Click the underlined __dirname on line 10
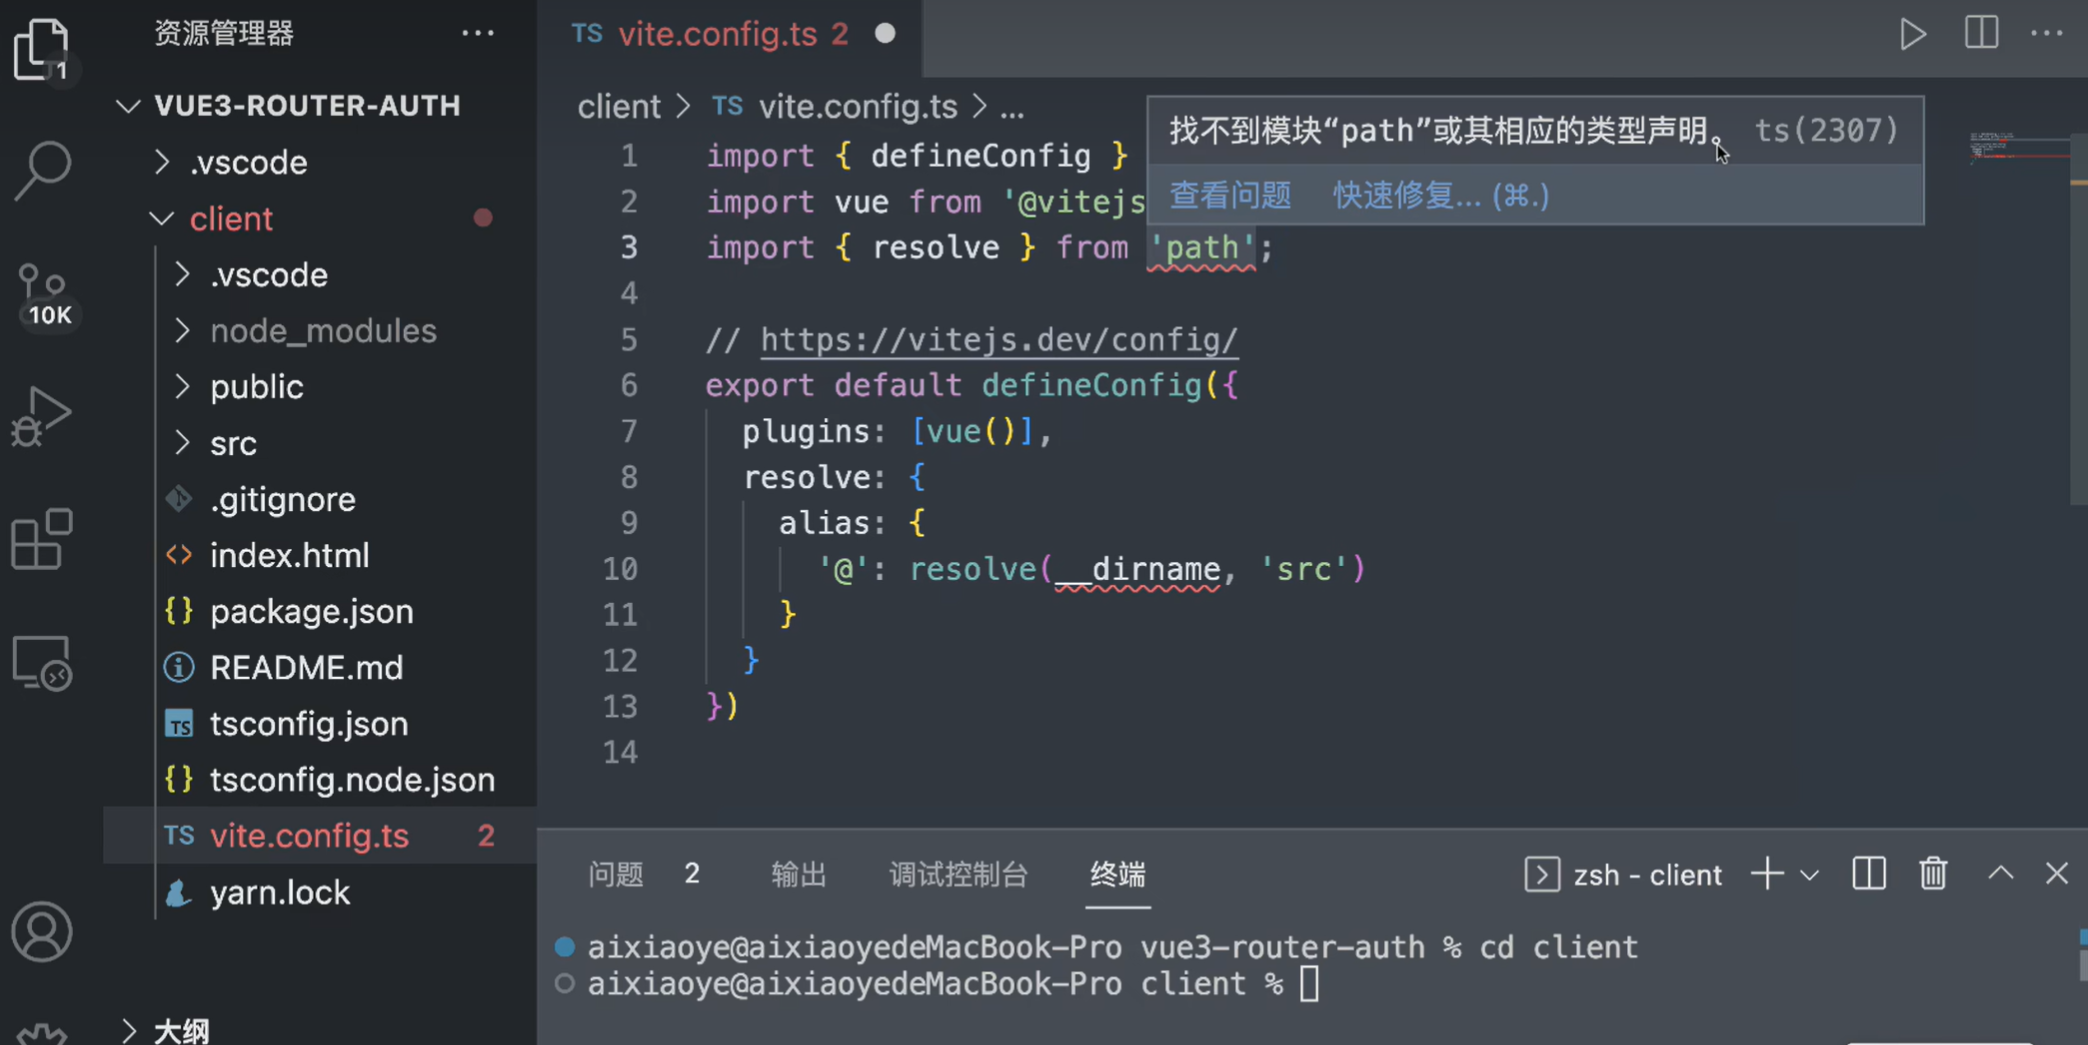This screenshot has height=1045, width=2088. click(x=1138, y=569)
